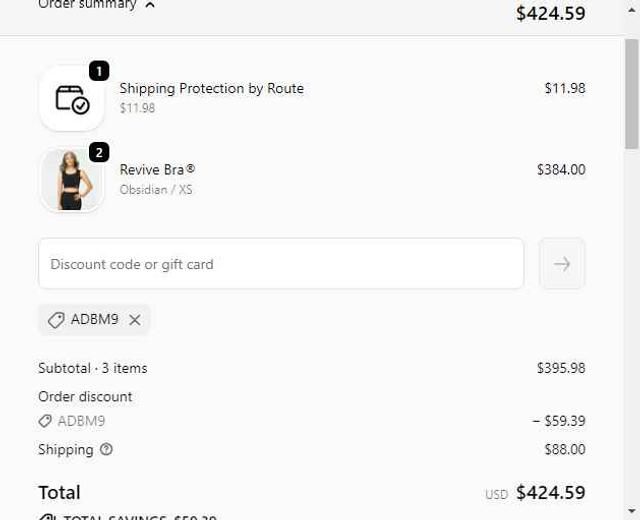
Task: Focus the Discount code or gift card field
Action: click(281, 264)
